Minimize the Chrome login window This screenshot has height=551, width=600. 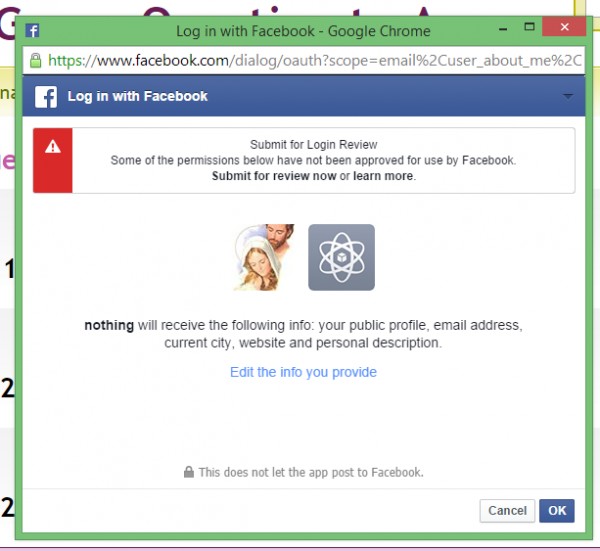click(501, 29)
